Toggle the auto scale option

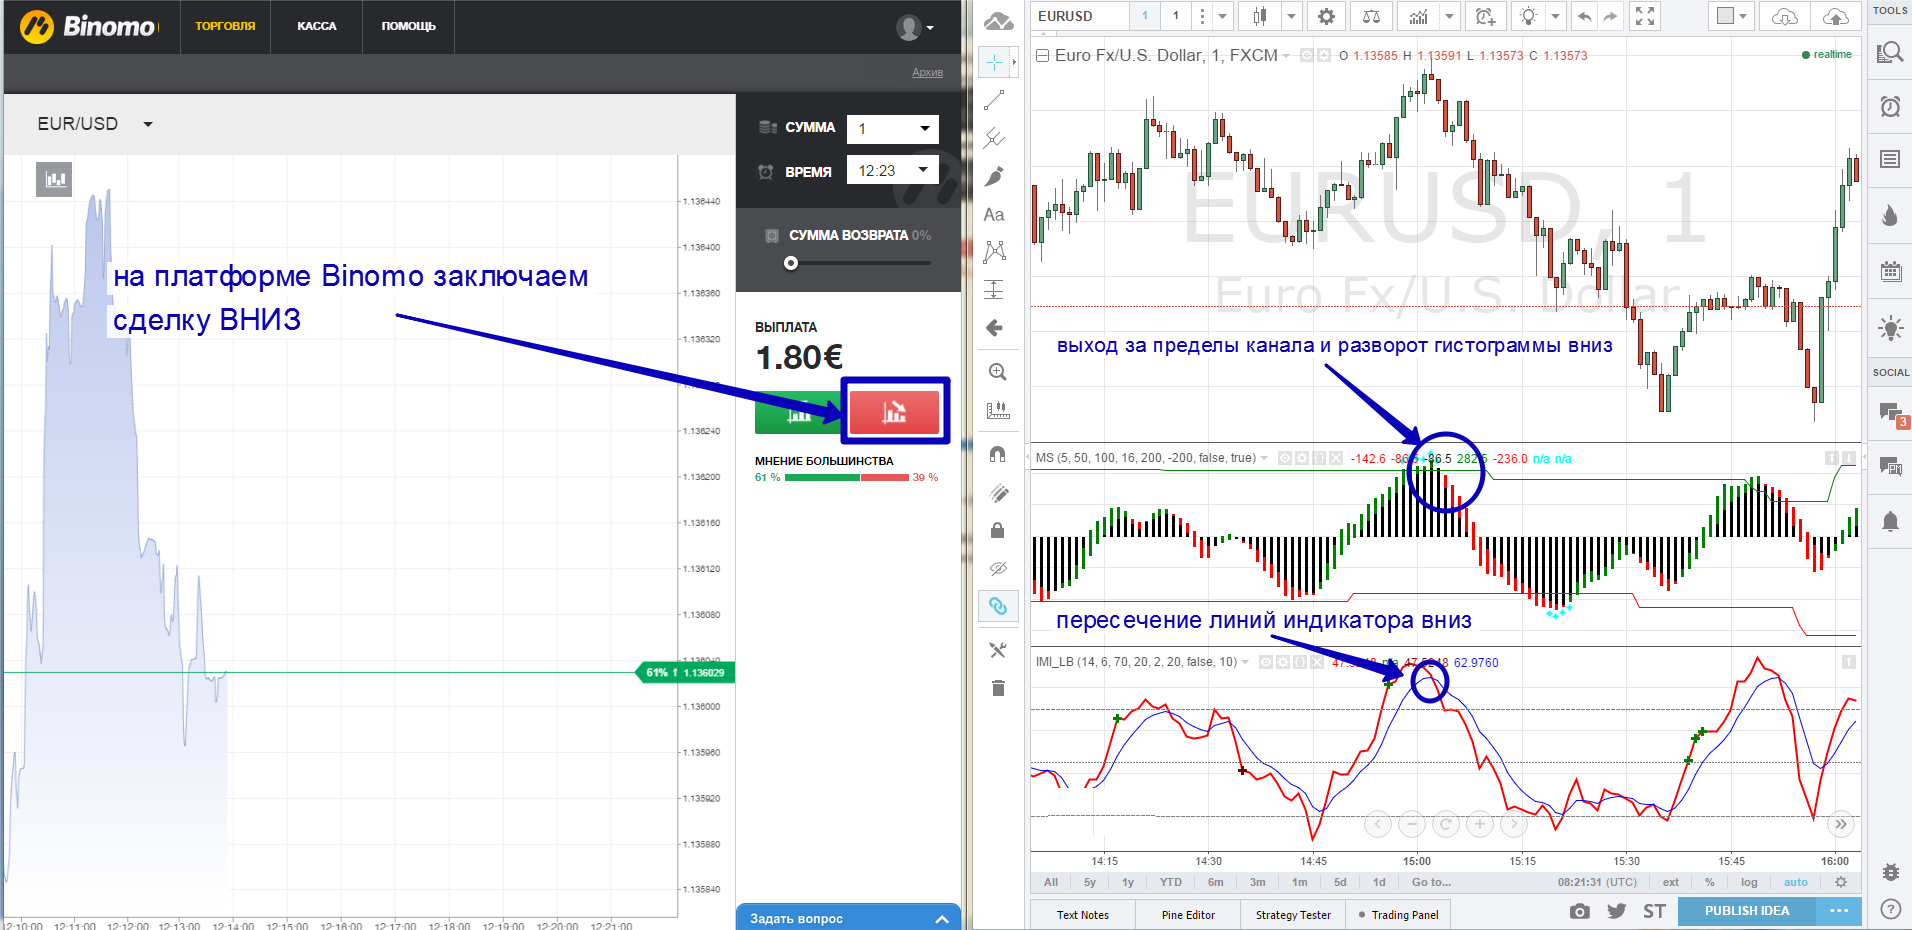pyautogui.click(x=1796, y=882)
